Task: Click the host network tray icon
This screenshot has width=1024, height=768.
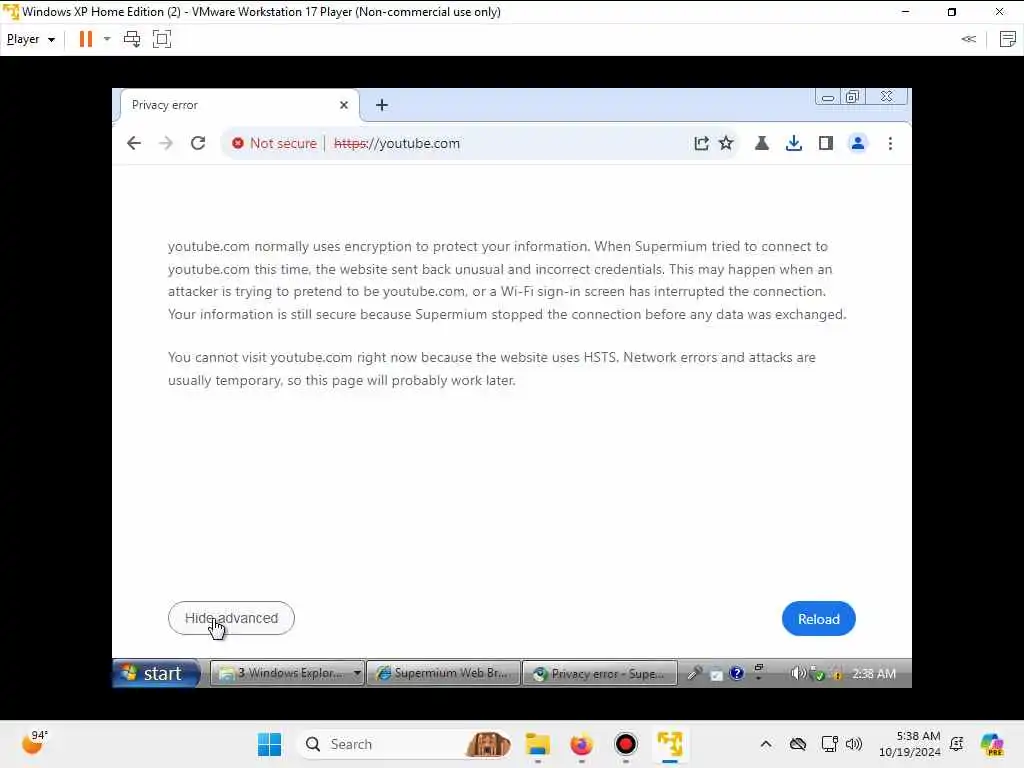Action: (829, 744)
